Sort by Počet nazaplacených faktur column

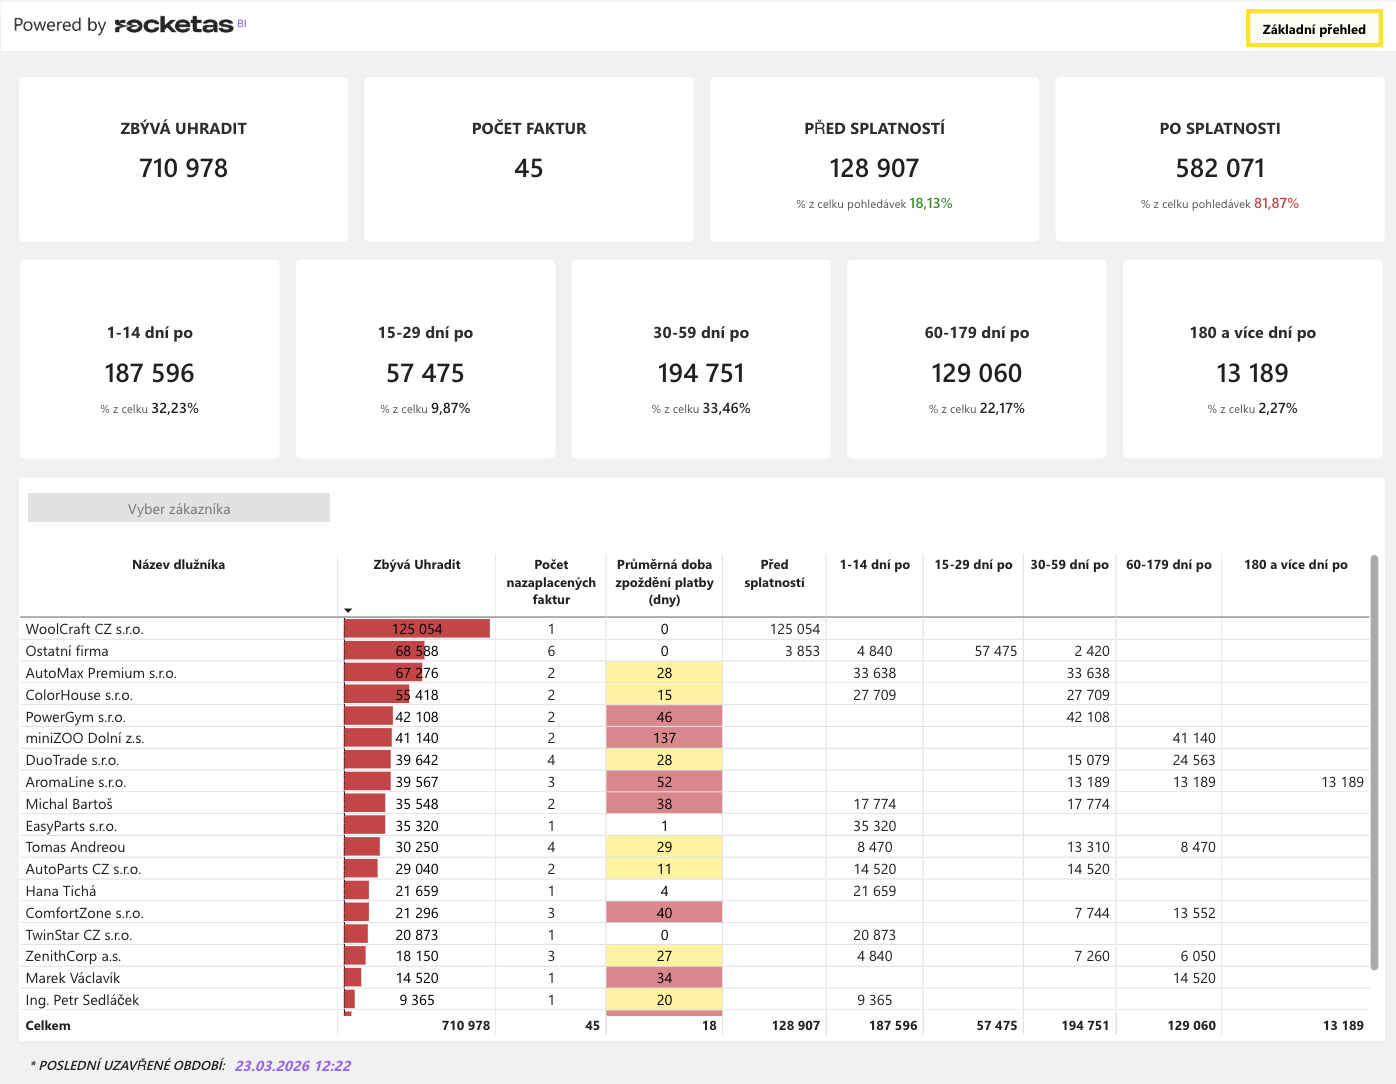[x=551, y=582]
